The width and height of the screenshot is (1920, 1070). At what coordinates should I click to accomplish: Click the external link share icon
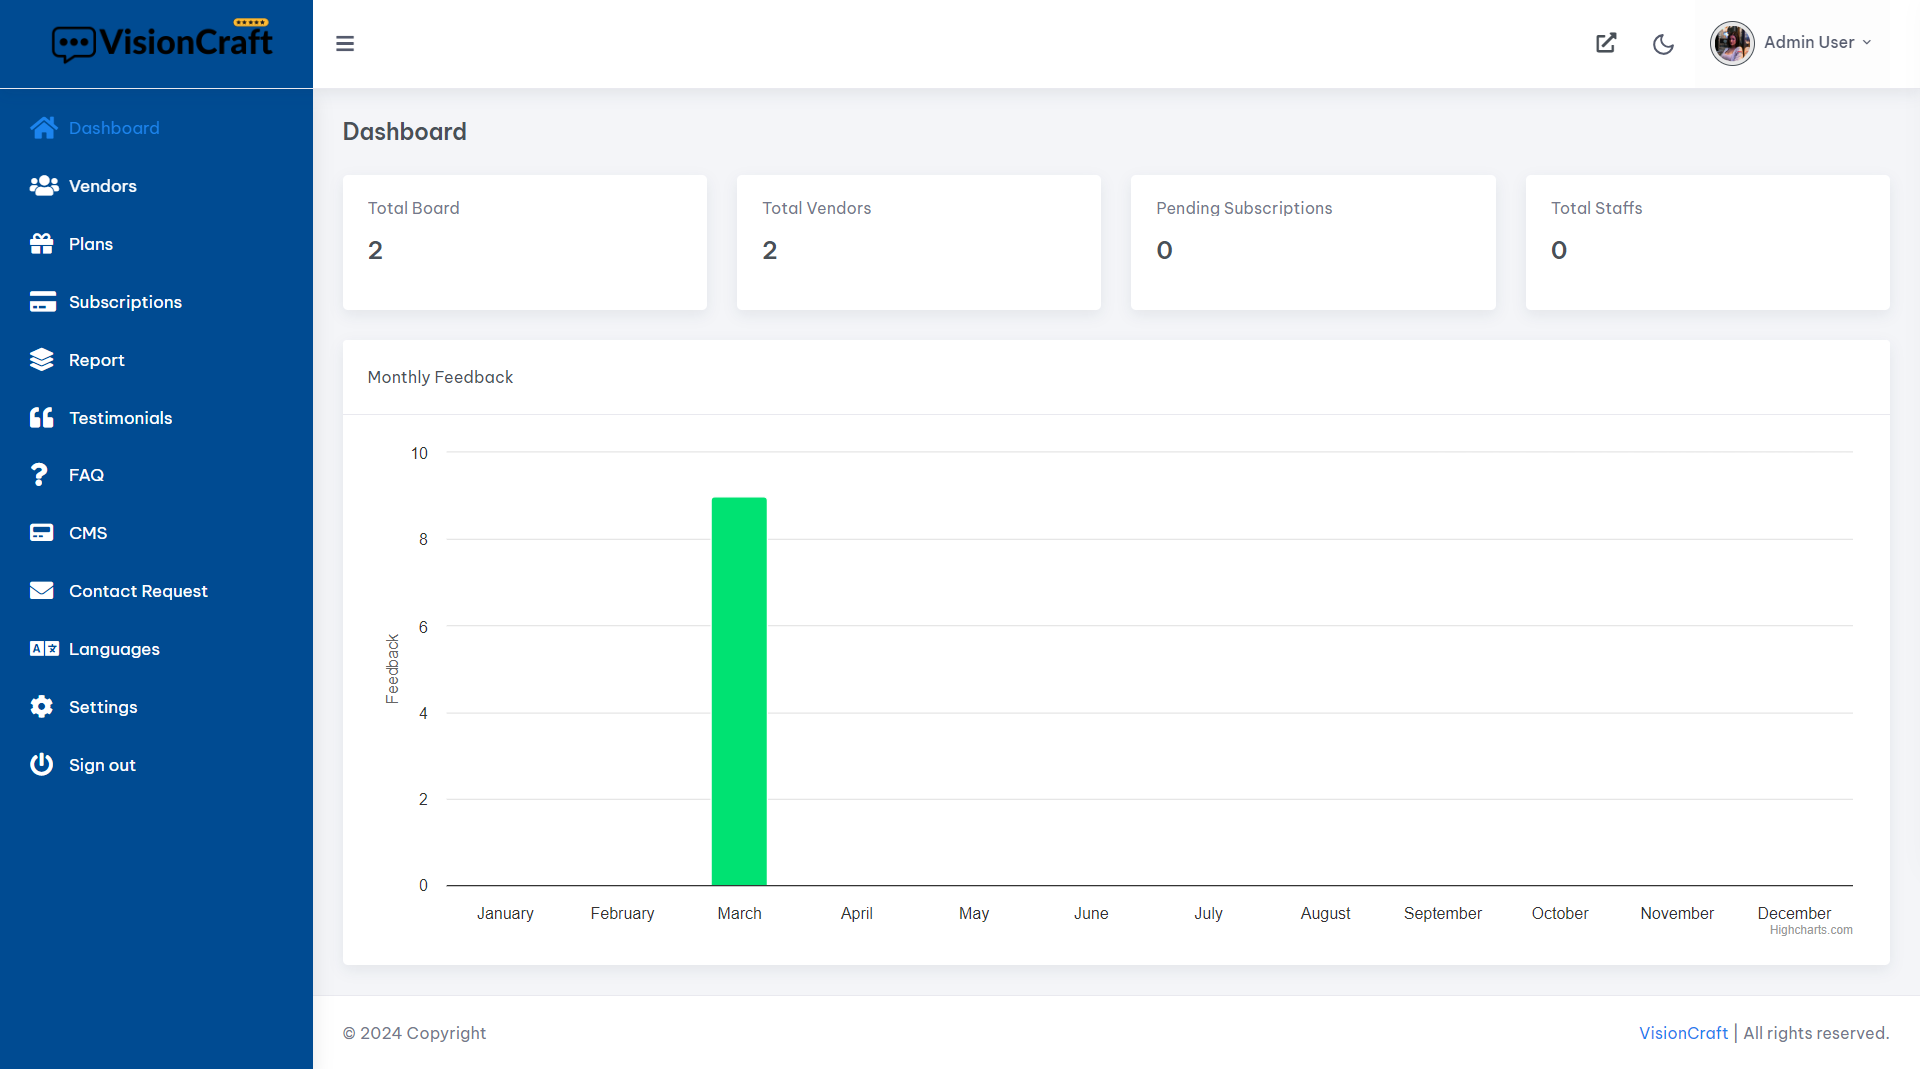[x=1605, y=43]
